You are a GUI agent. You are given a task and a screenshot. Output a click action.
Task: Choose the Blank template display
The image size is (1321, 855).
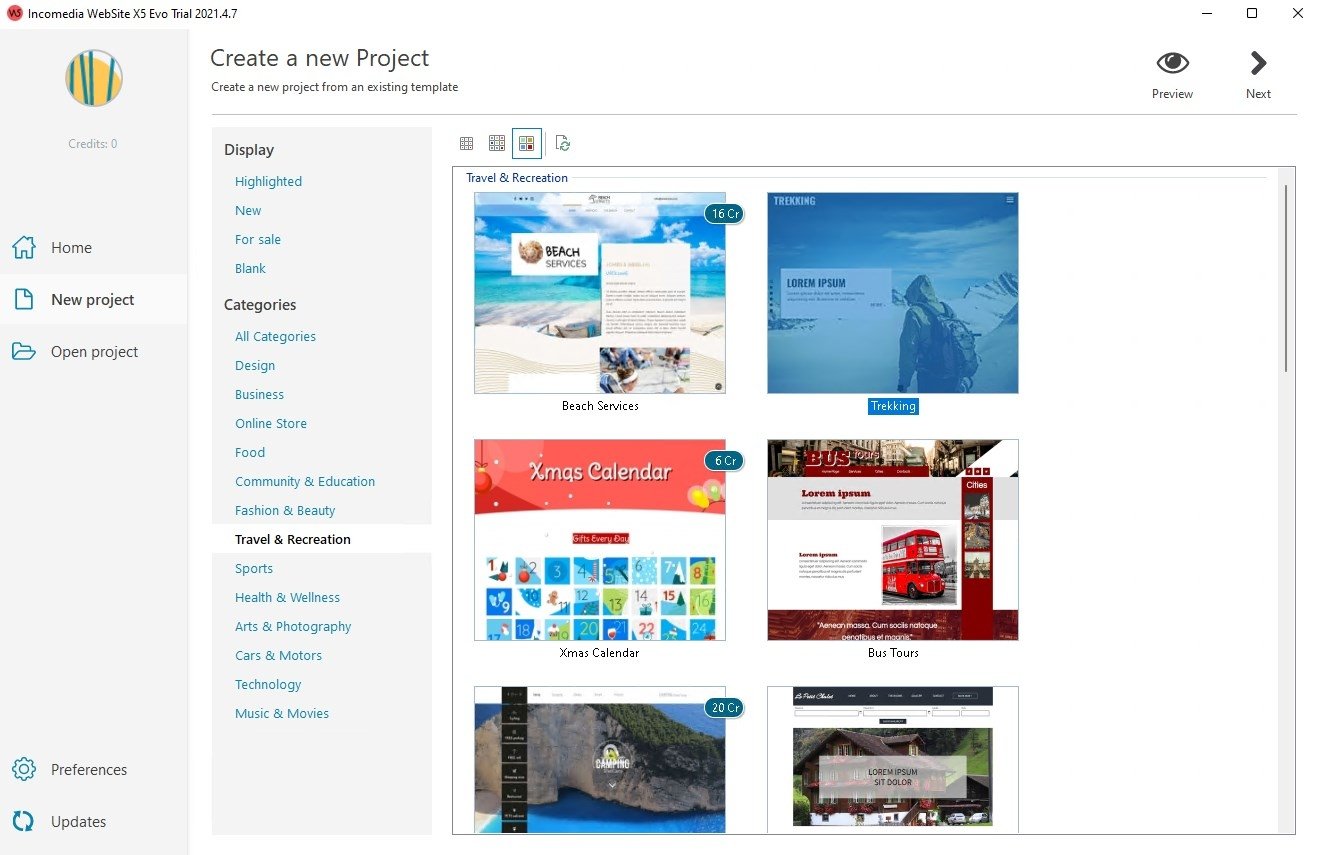point(250,268)
